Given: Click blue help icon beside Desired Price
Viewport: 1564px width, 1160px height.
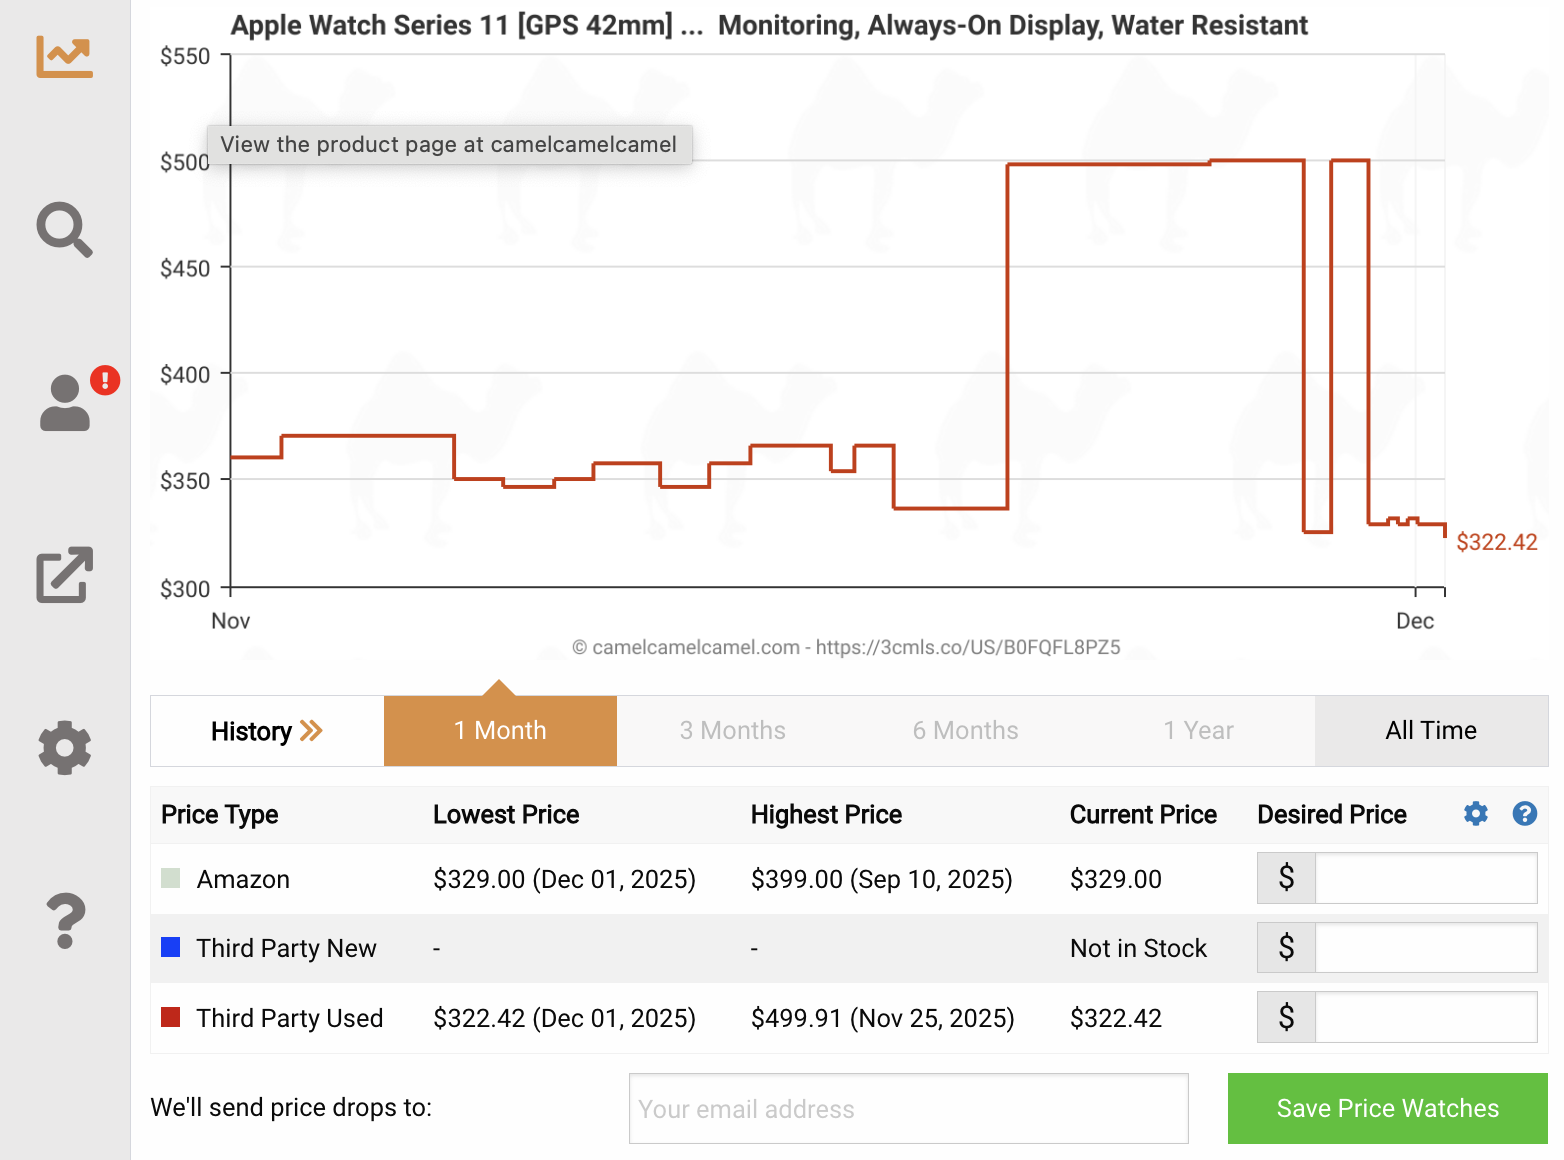Looking at the screenshot, I should click(1524, 814).
